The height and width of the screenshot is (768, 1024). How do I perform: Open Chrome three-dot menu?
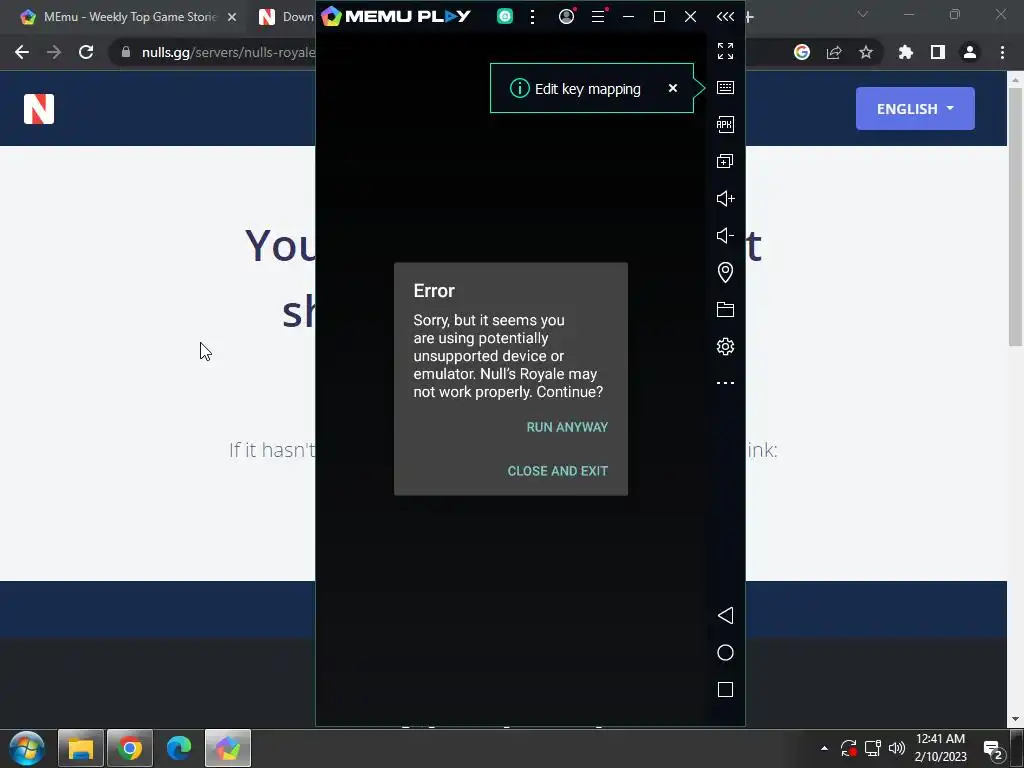pyautogui.click(x=1002, y=52)
